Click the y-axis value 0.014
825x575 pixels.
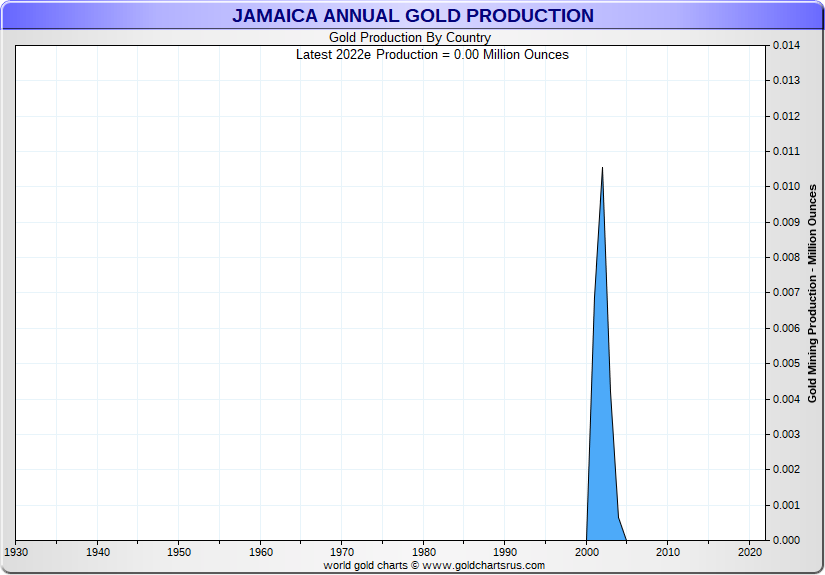pos(786,45)
